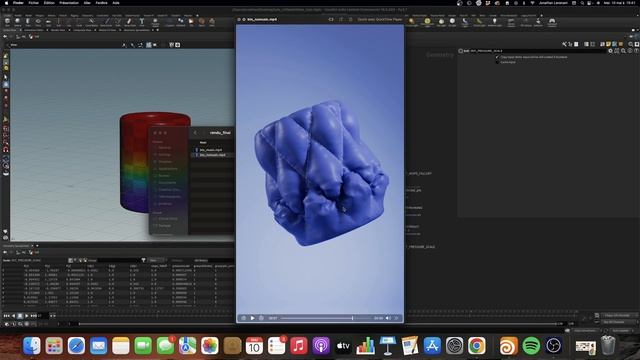This screenshot has height=360, width=640.
Task: Open Trash from the Dock
Action: [608, 346]
